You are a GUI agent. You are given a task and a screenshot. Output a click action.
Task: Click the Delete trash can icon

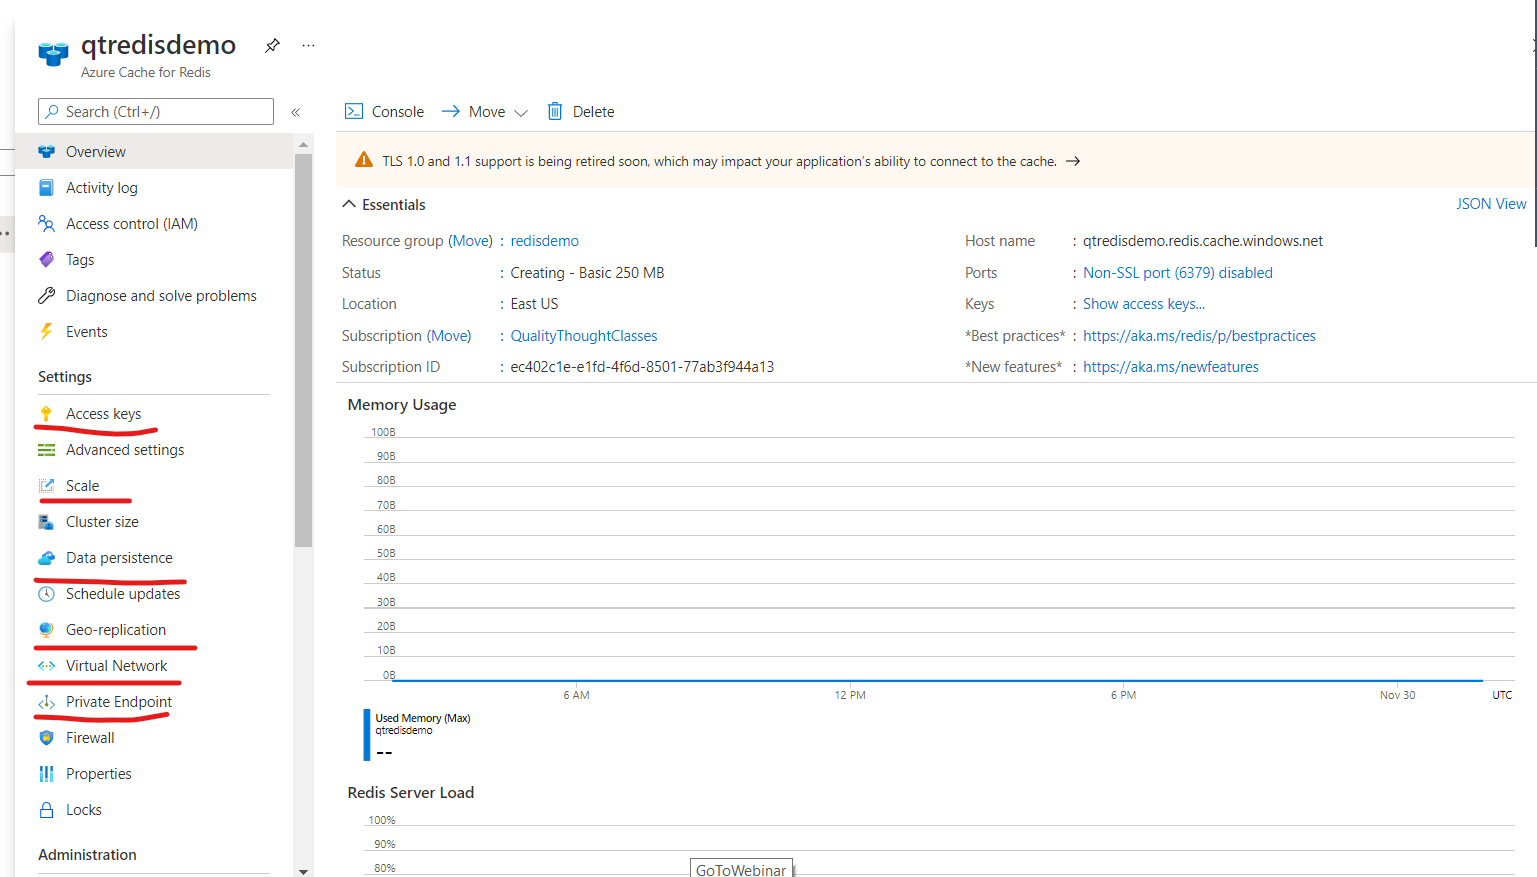[555, 111]
